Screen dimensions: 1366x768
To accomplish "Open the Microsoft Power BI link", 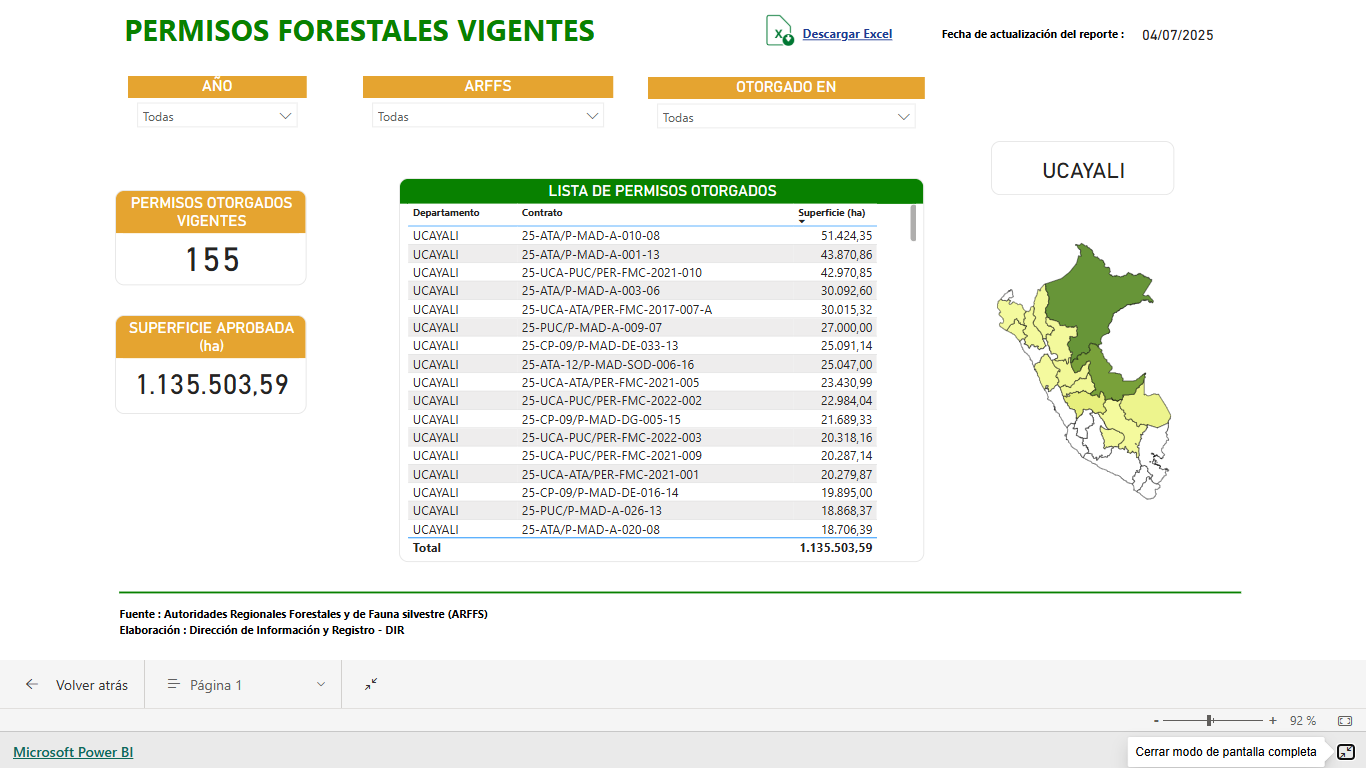I will tap(73, 752).
